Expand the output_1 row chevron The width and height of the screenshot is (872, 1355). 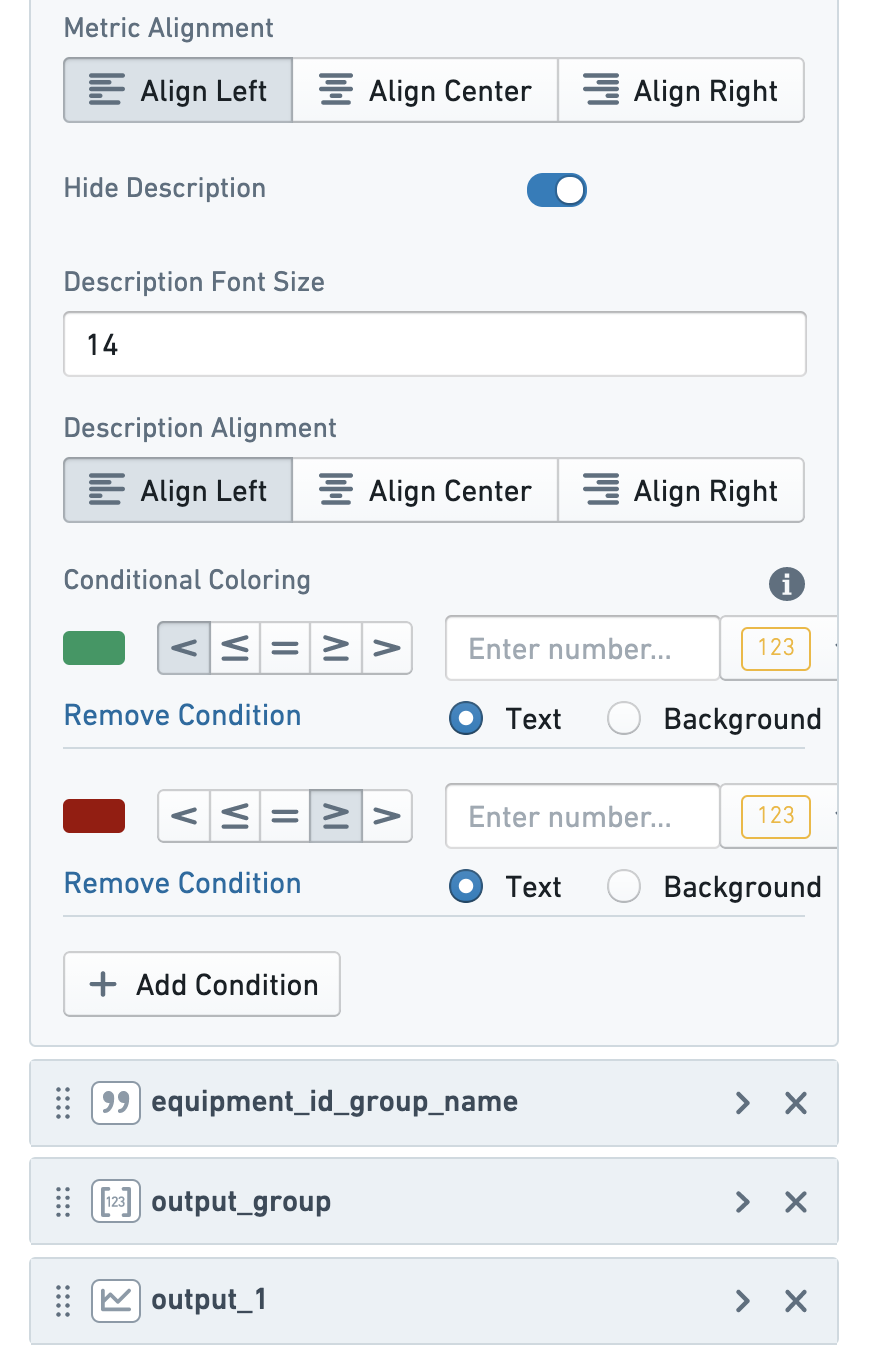pos(742,1300)
